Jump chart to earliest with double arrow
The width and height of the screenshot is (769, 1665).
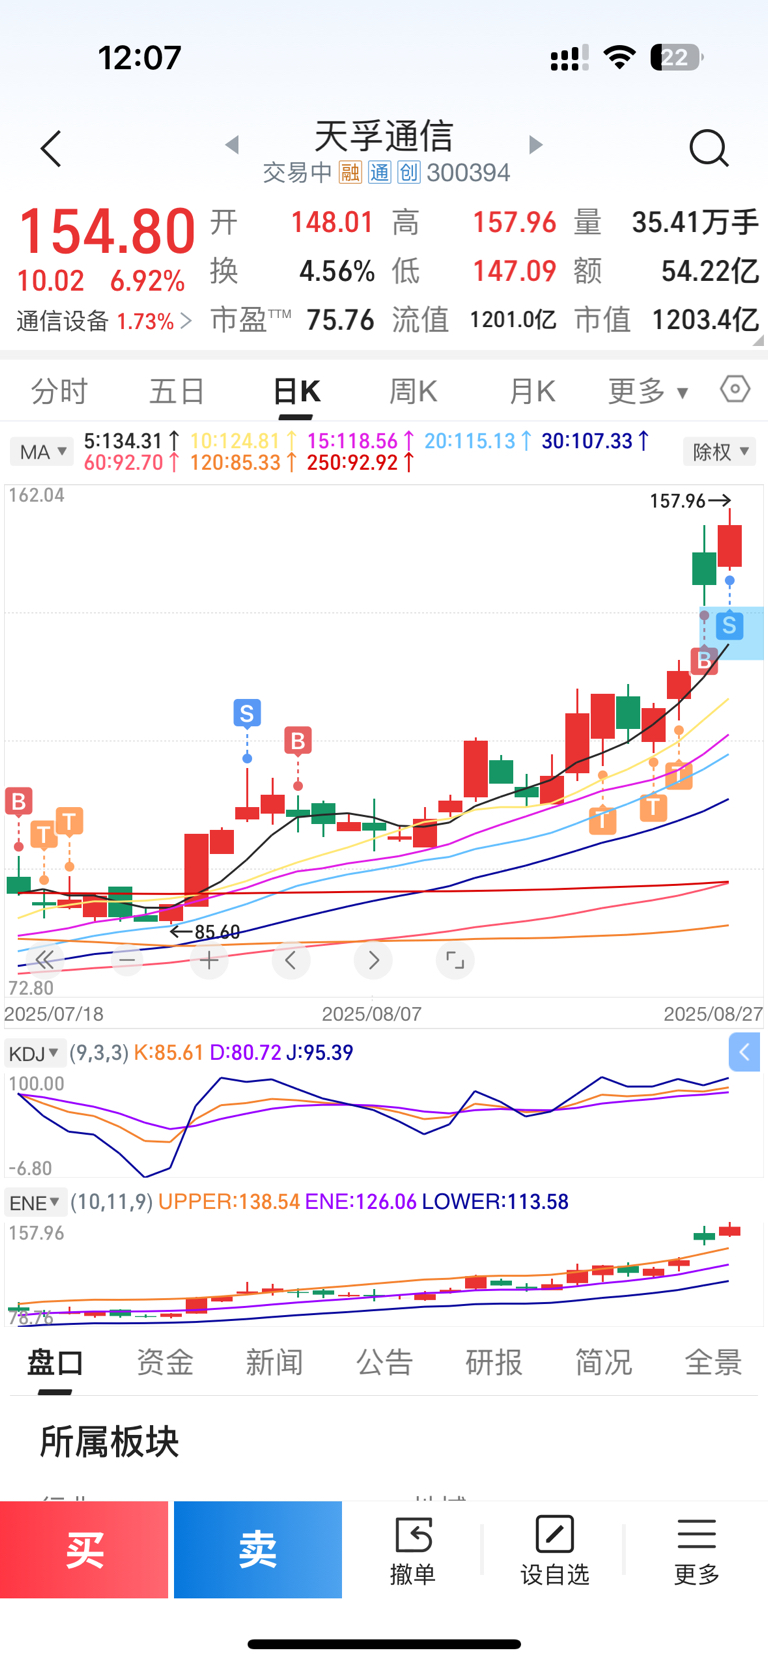coord(45,960)
